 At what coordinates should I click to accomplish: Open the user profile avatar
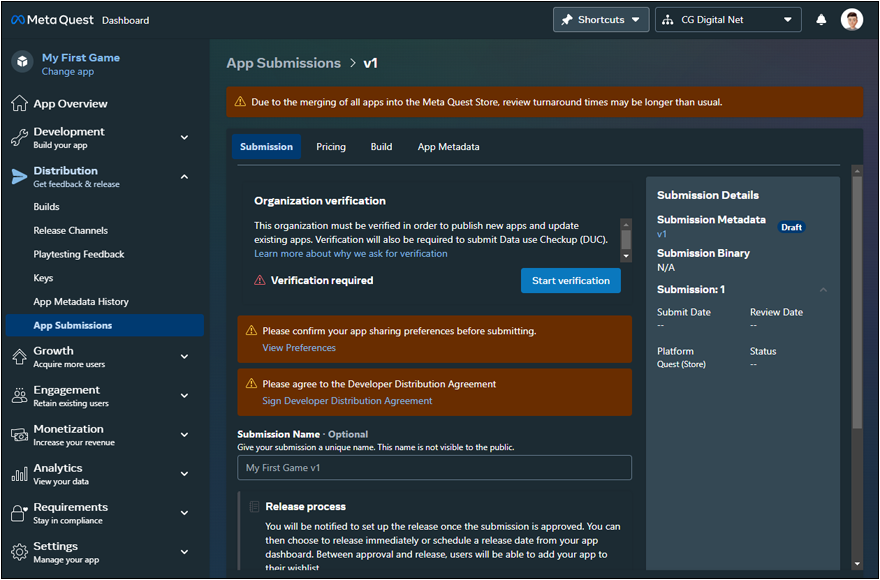click(851, 20)
